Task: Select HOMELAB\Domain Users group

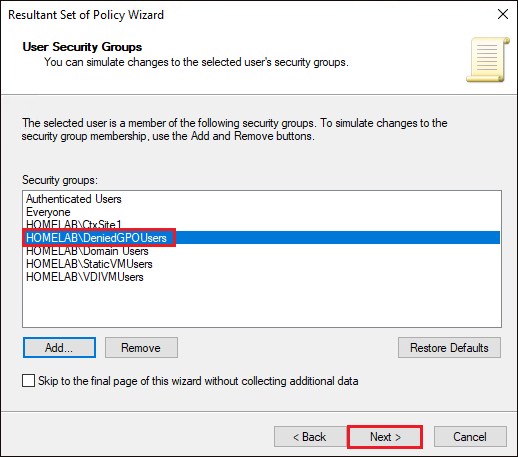Action: coord(87,251)
